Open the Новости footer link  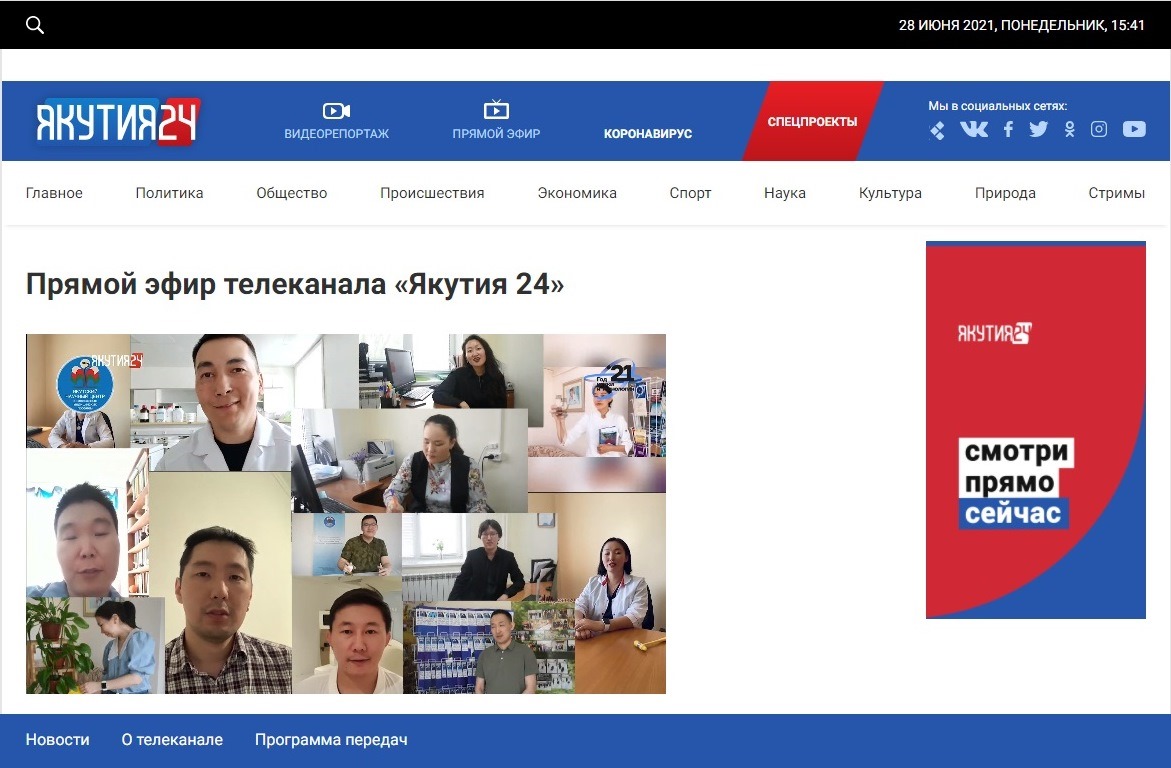[58, 740]
